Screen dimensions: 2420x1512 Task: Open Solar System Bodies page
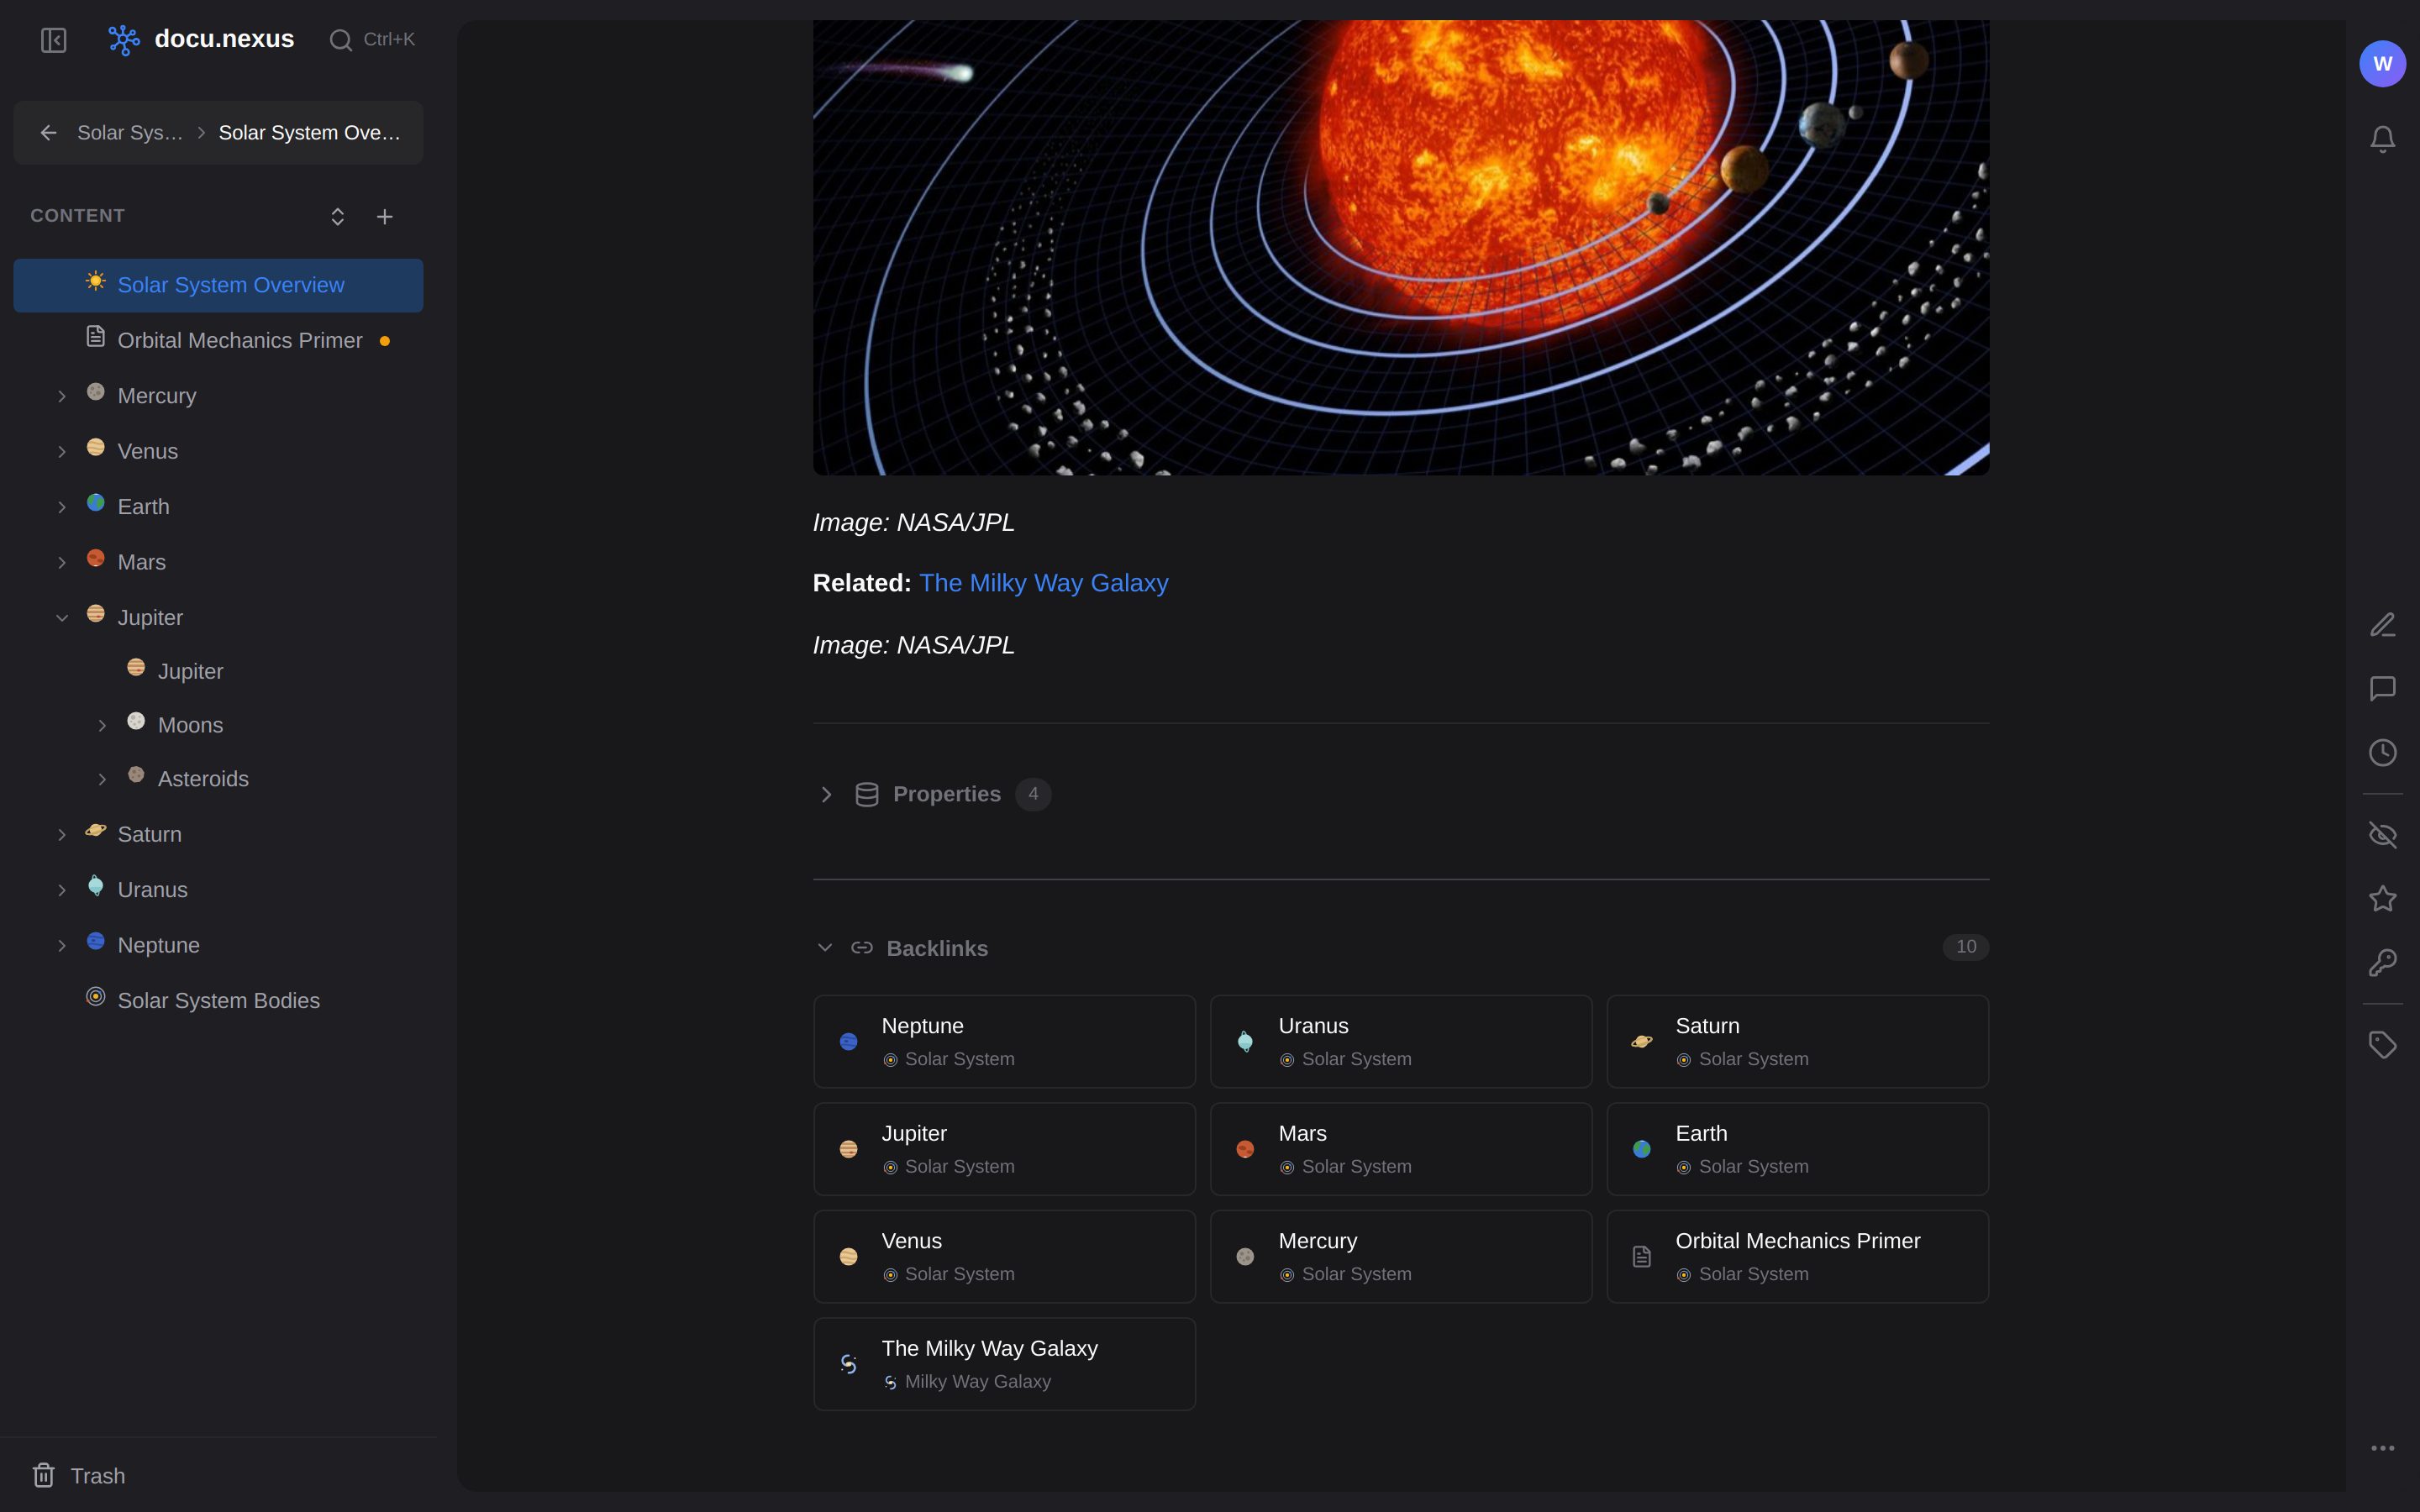pyautogui.click(x=218, y=1001)
